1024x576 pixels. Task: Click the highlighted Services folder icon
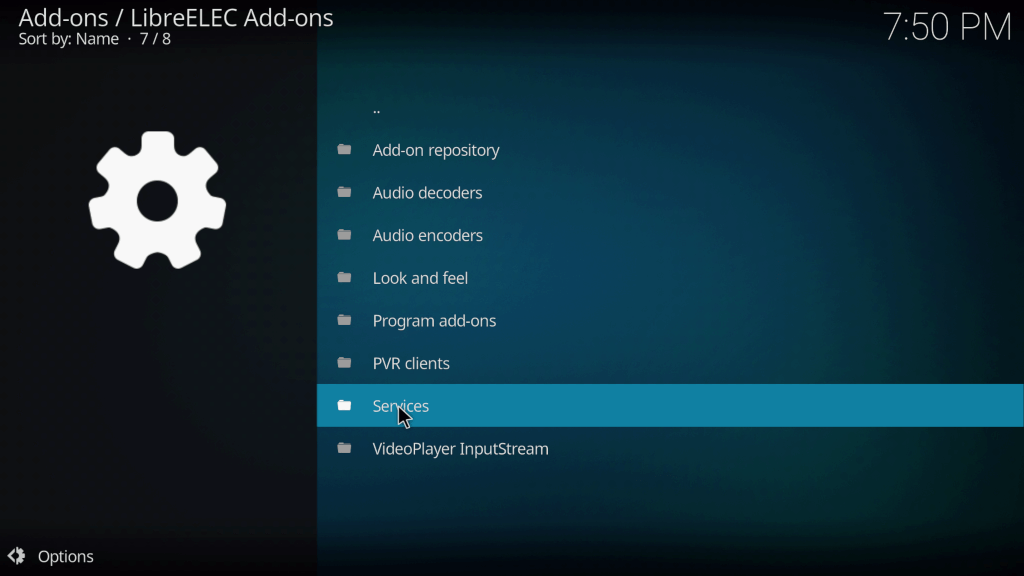tap(345, 406)
